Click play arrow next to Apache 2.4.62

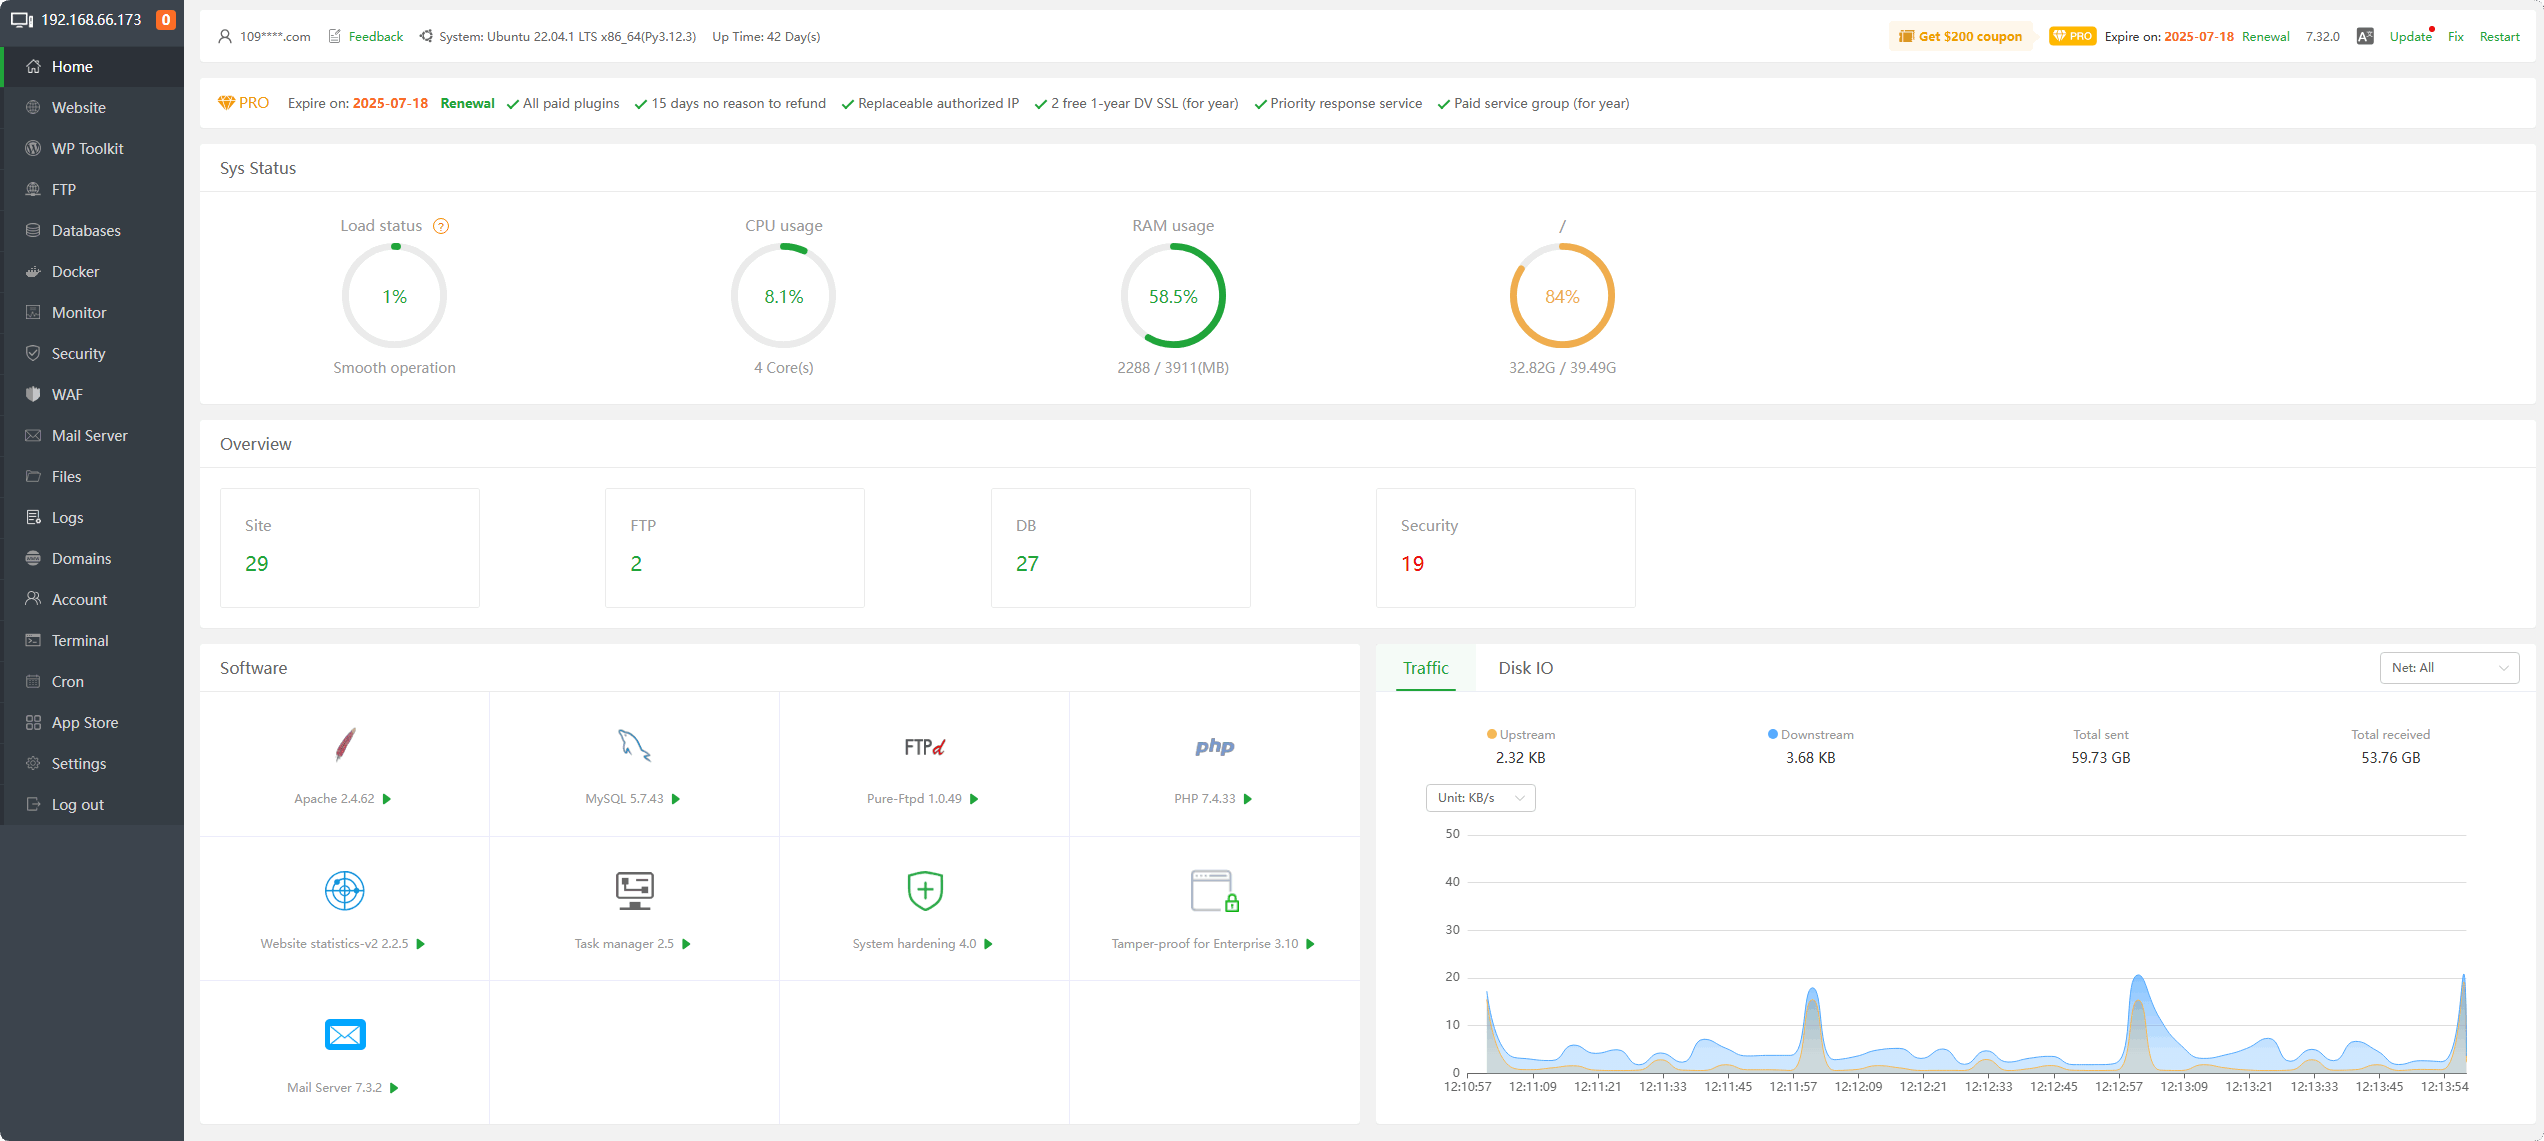tap(387, 799)
